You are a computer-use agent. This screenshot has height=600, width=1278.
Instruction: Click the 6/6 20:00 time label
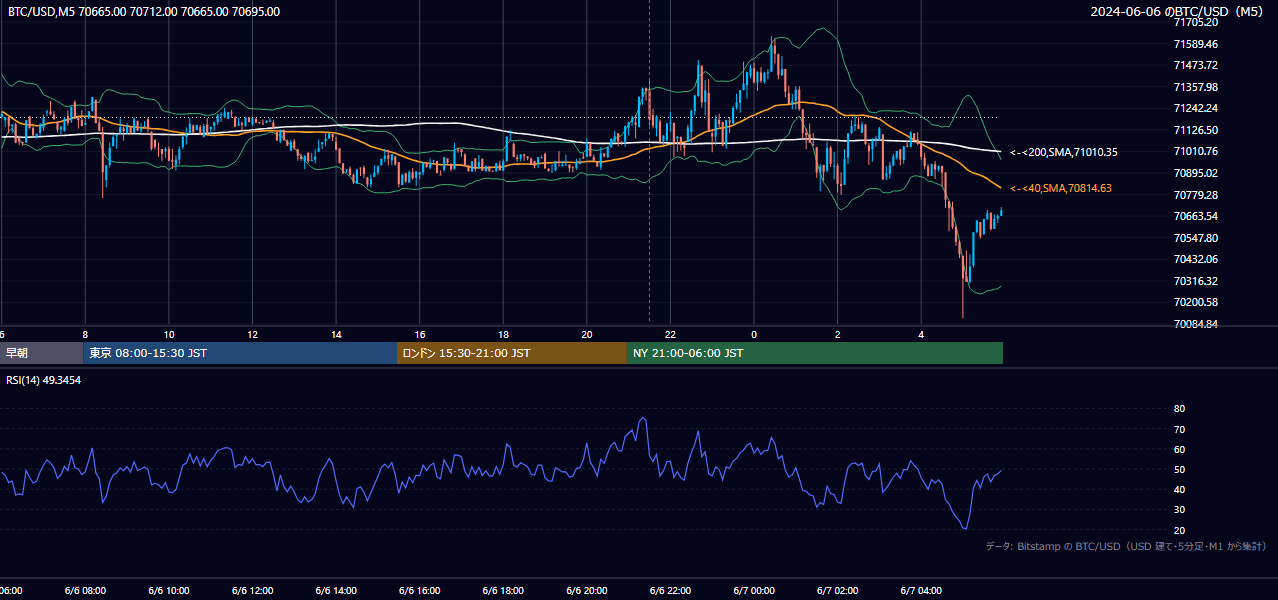(586, 591)
